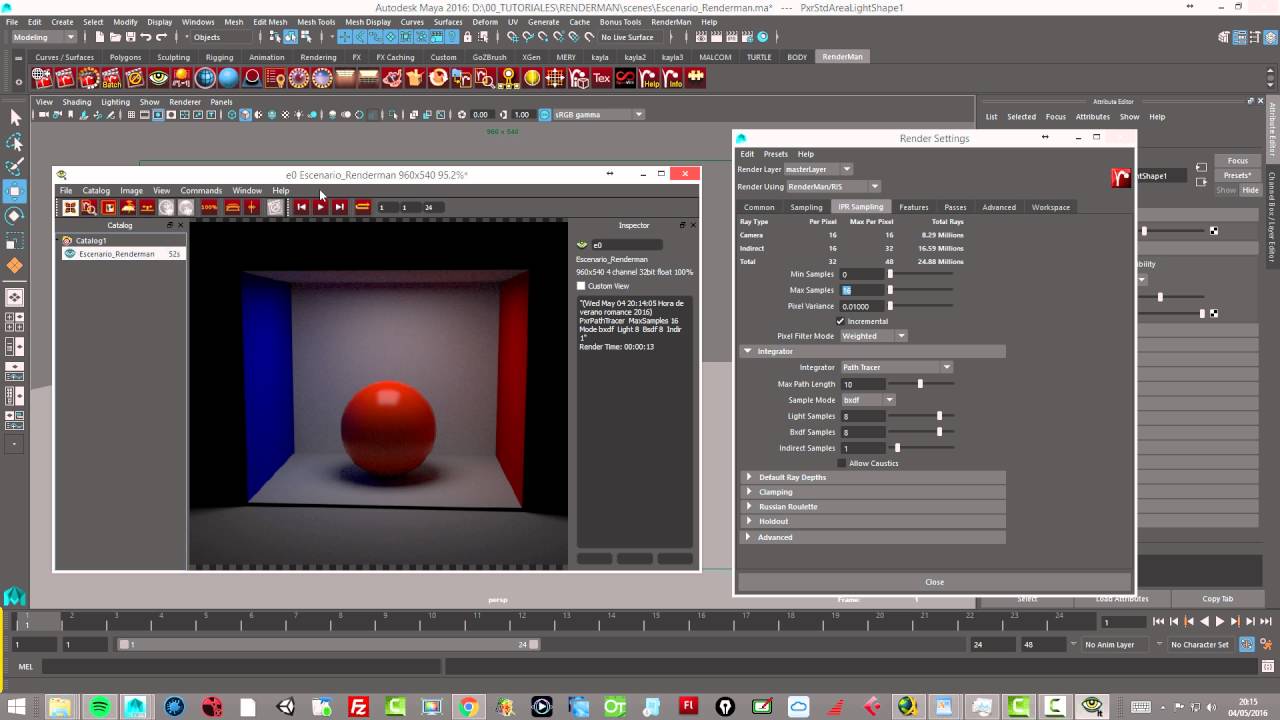Image resolution: width=1280 pixels, height=720 pixels.
Task: Open Catalog menu in render window
Action: click(x=96, y=190)
